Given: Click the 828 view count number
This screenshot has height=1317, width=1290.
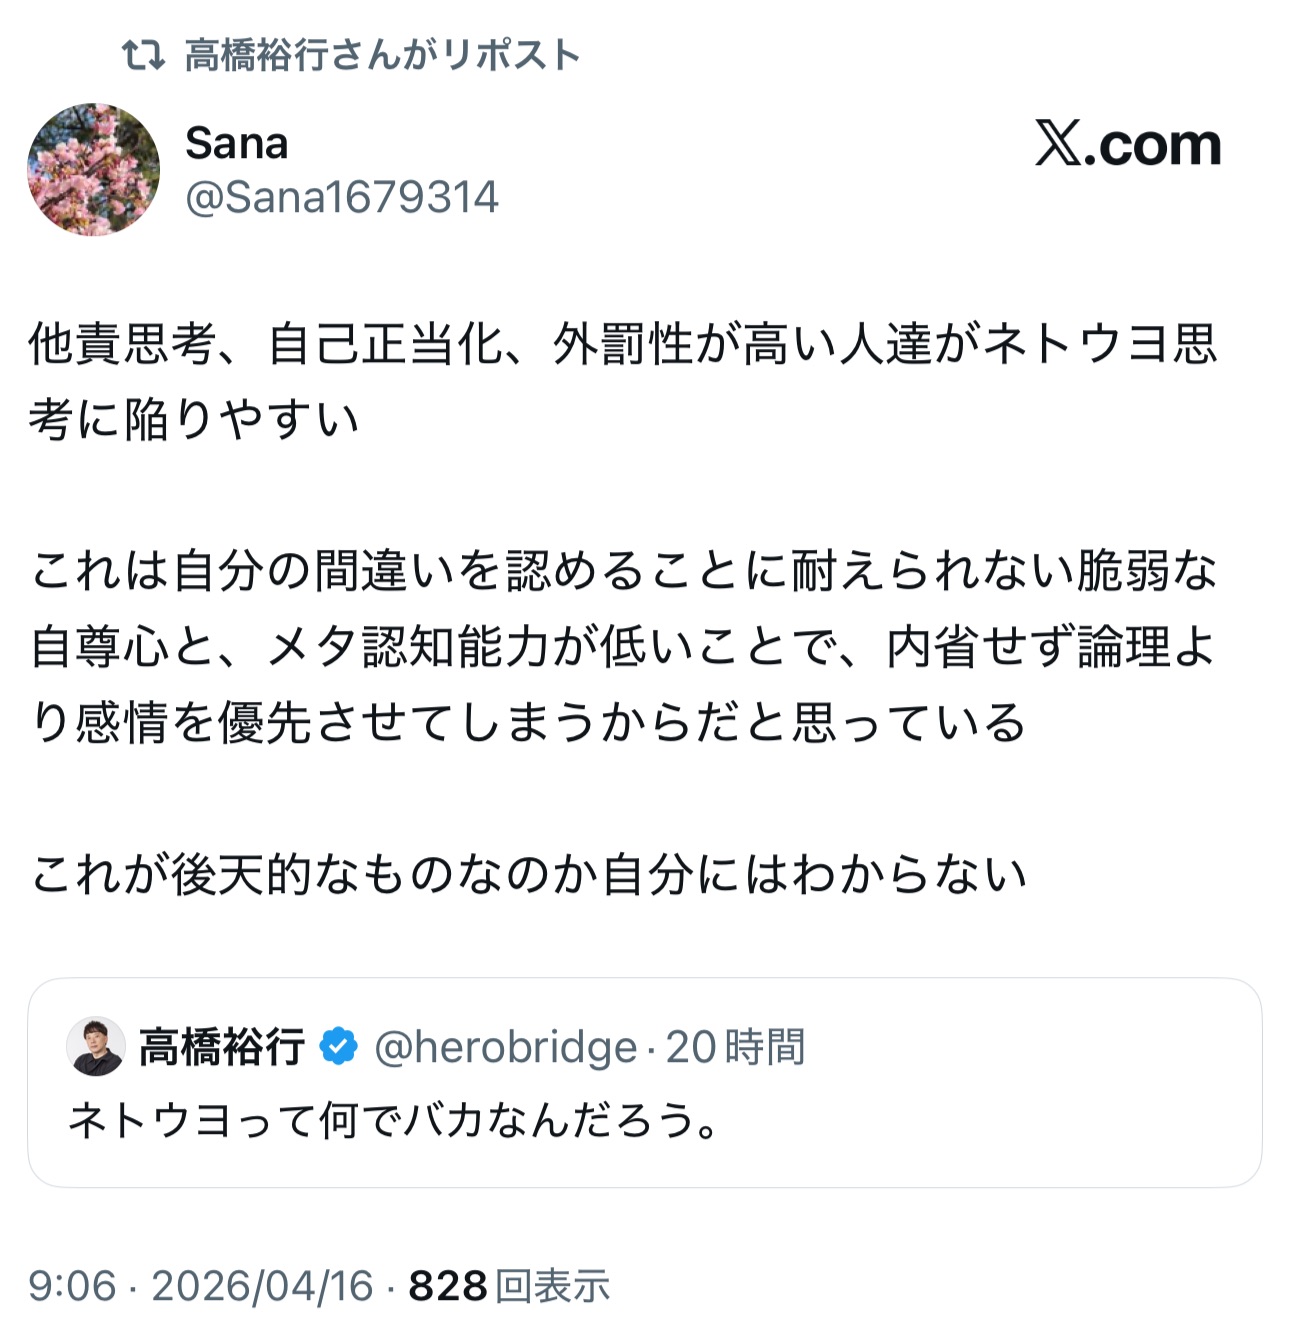Looking at the screenshot, I should tap(448, 1286).
